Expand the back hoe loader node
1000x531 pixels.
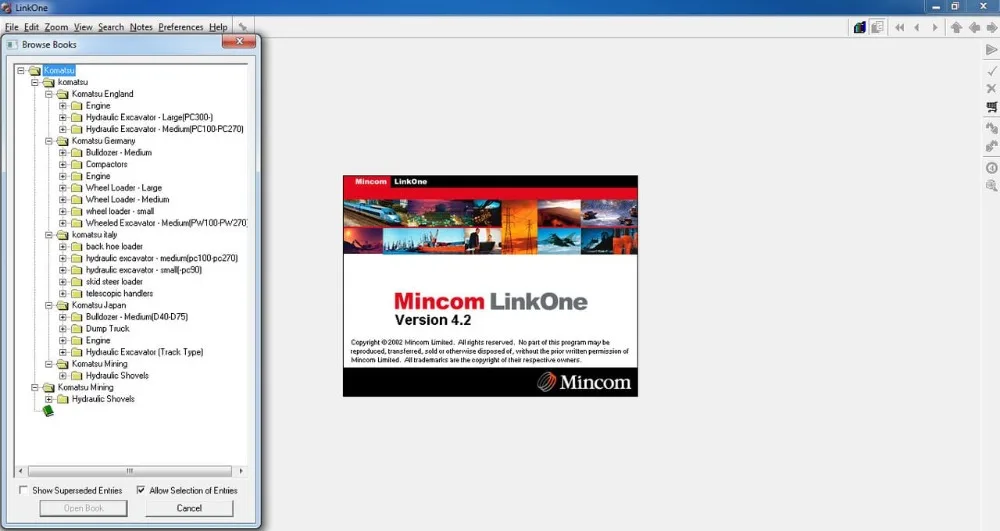click(62, 247)
